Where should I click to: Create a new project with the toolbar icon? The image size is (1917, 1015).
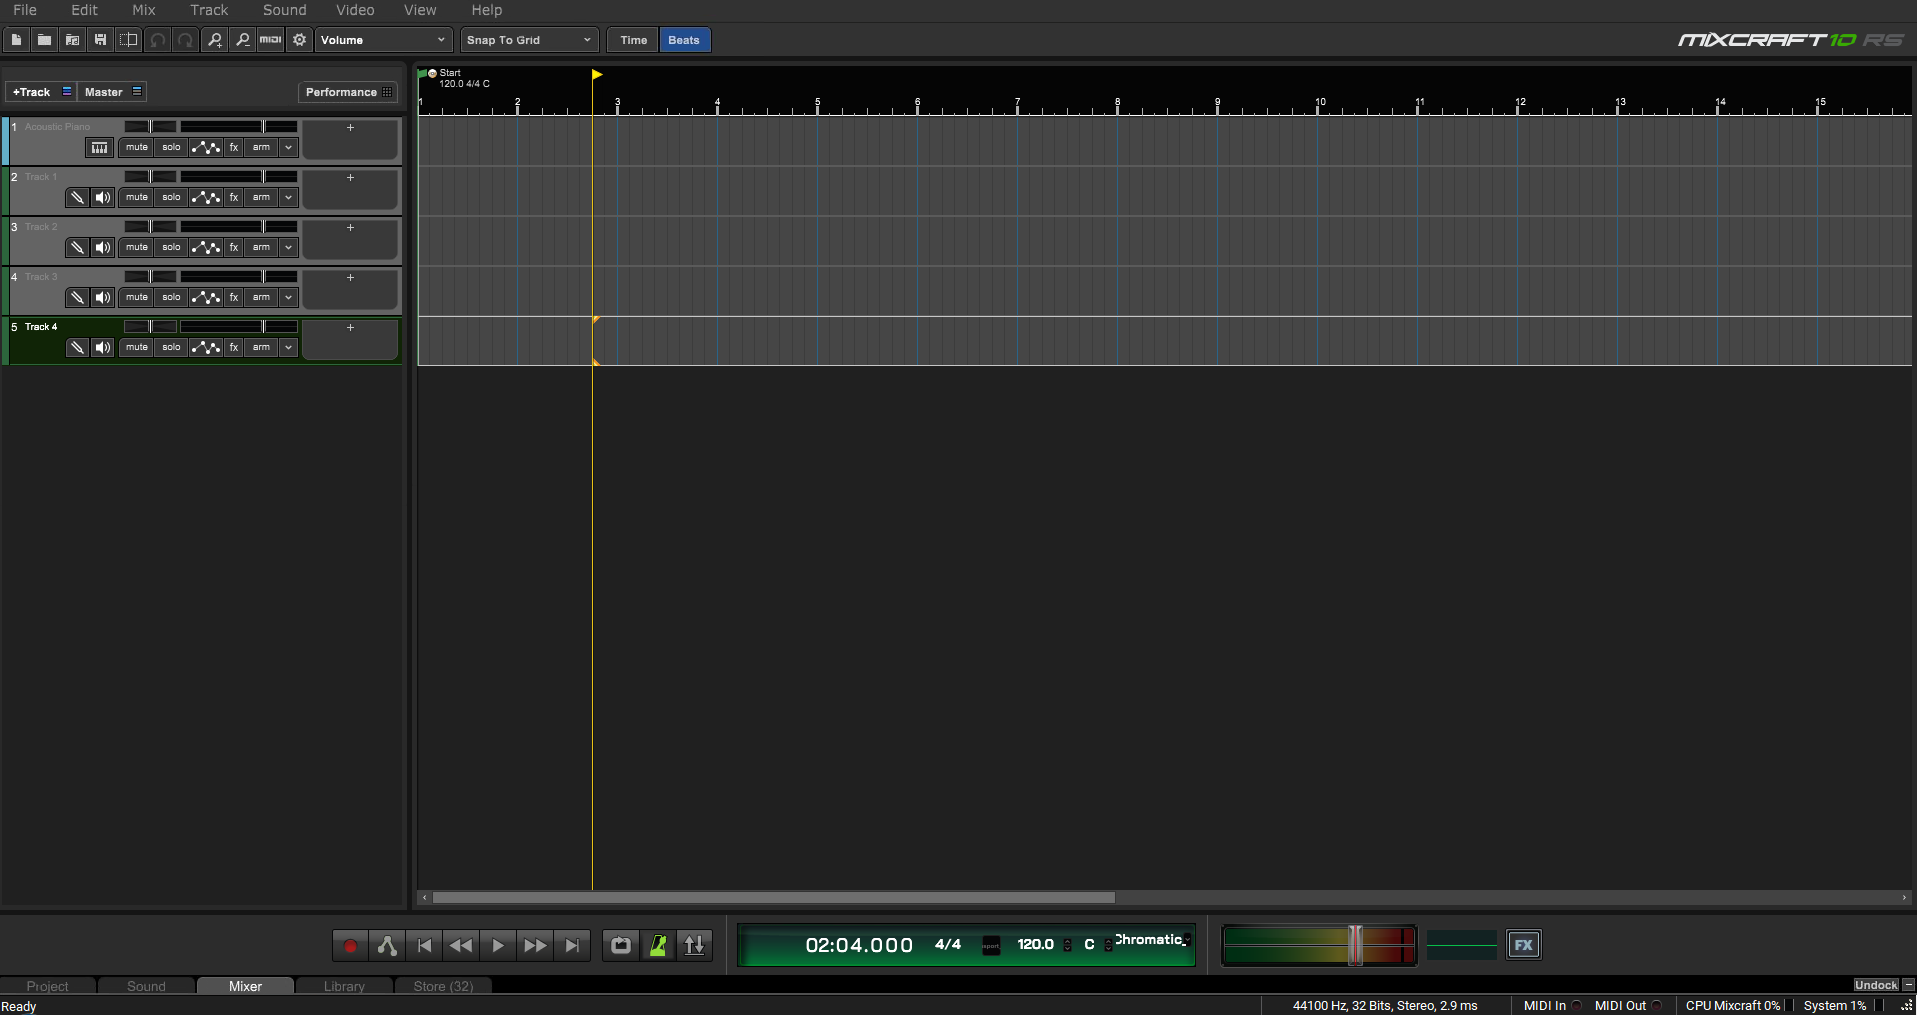pyautogui.click(x=16, y=40)
